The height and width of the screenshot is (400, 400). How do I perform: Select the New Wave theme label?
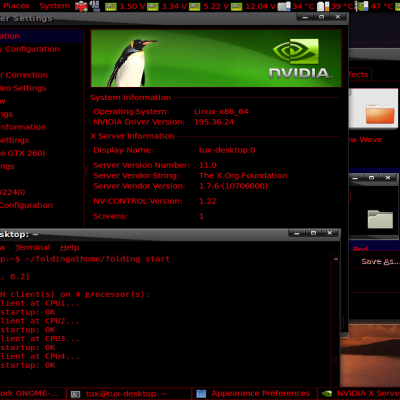[x=365, y=140]
